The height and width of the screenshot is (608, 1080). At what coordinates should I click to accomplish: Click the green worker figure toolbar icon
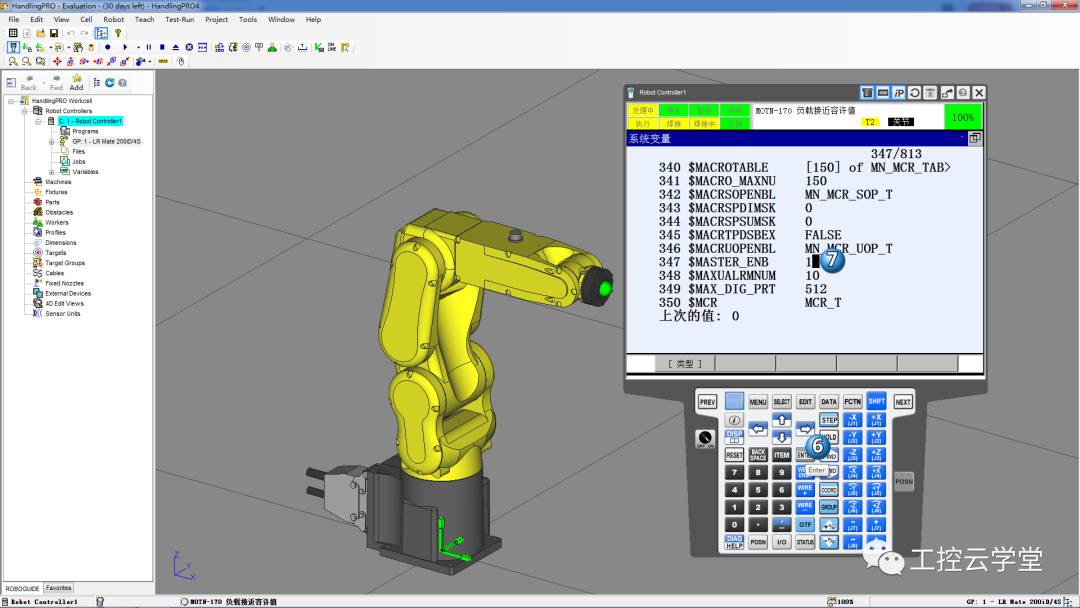coord(272,48)
